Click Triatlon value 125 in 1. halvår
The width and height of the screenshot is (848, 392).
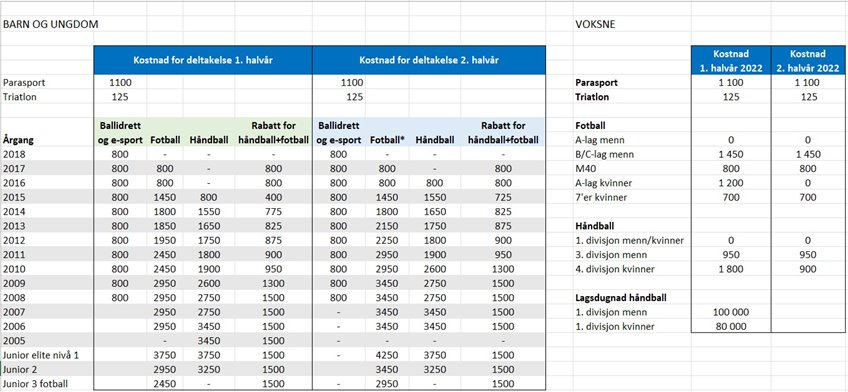[120, 97]
